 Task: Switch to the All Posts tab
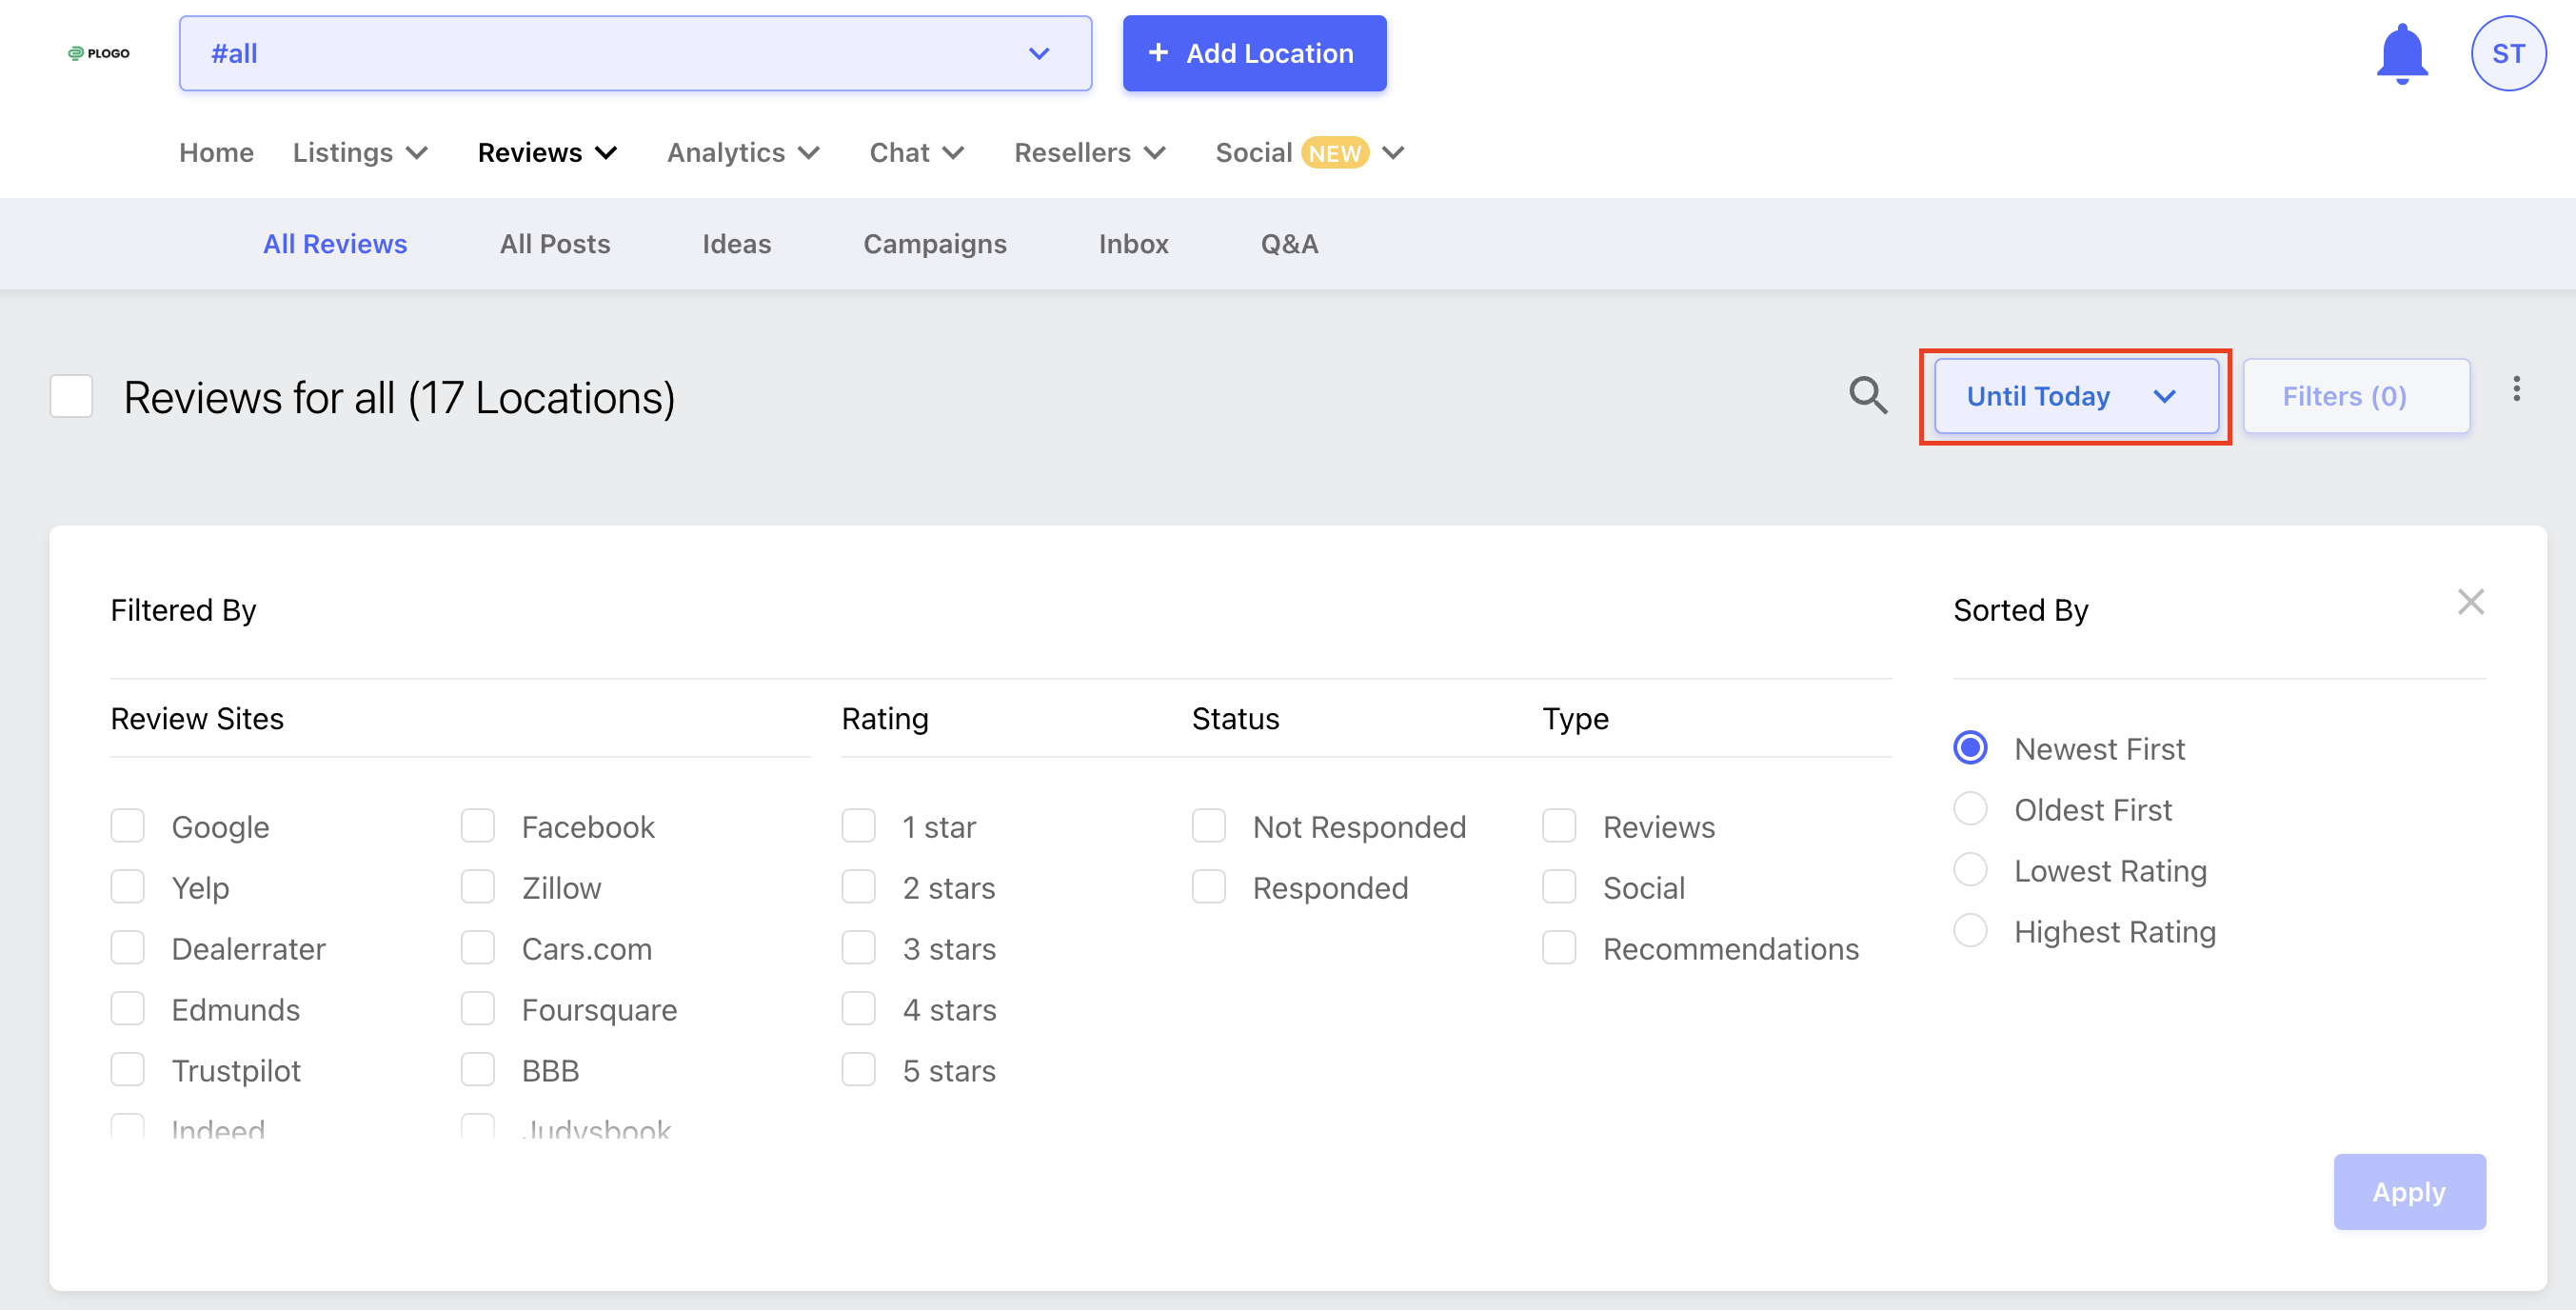coord(555,244)
